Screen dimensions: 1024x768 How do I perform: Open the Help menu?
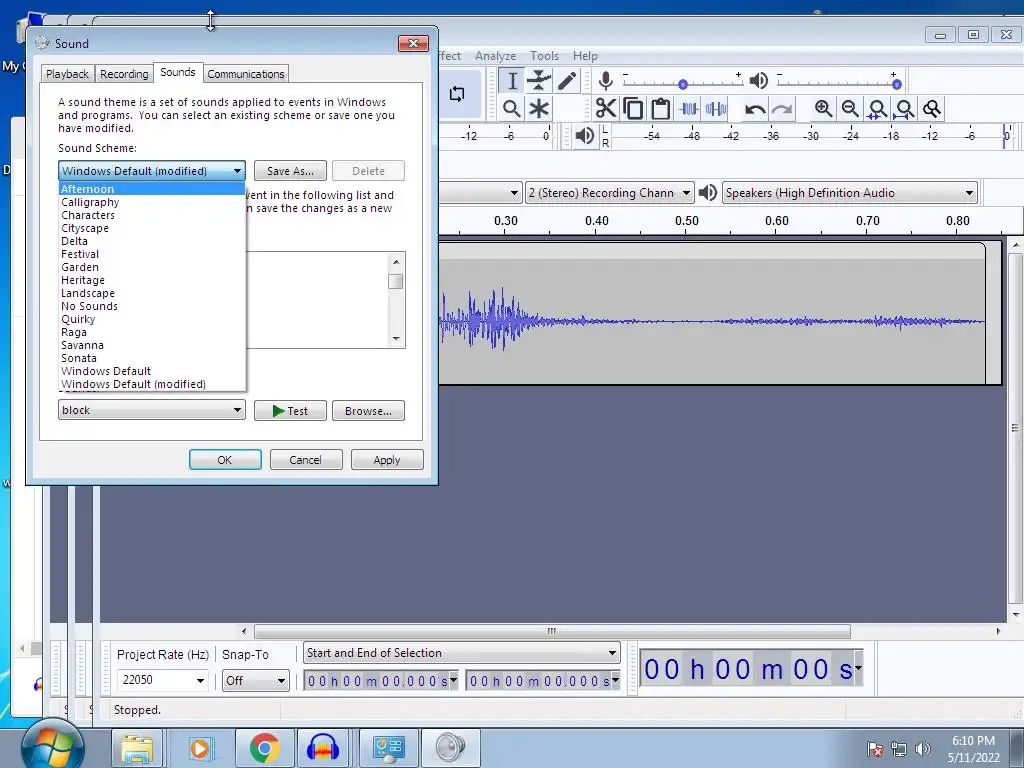[x=585, y=56]
